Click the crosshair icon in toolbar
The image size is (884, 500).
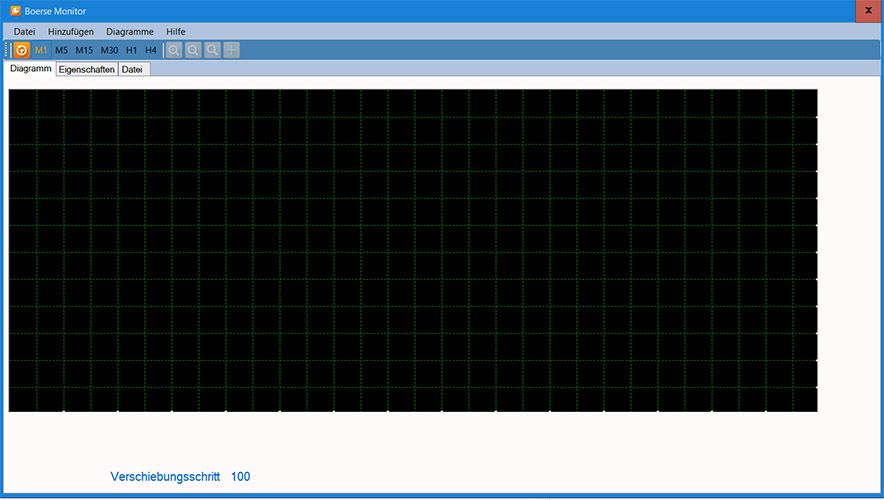pos(232,50)
